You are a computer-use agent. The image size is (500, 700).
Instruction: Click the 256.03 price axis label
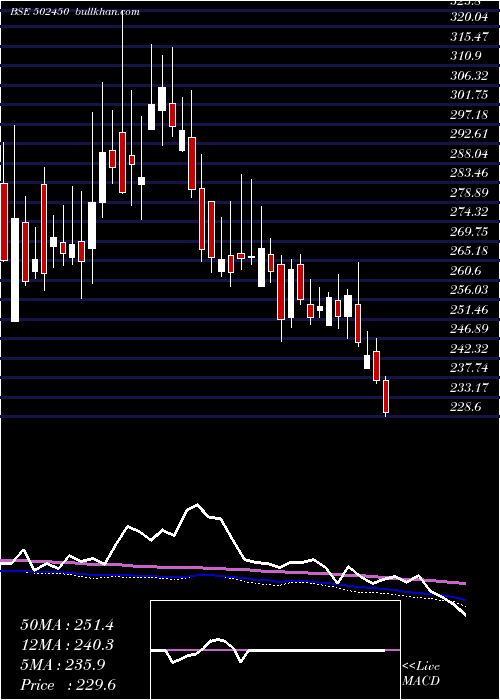469,290
